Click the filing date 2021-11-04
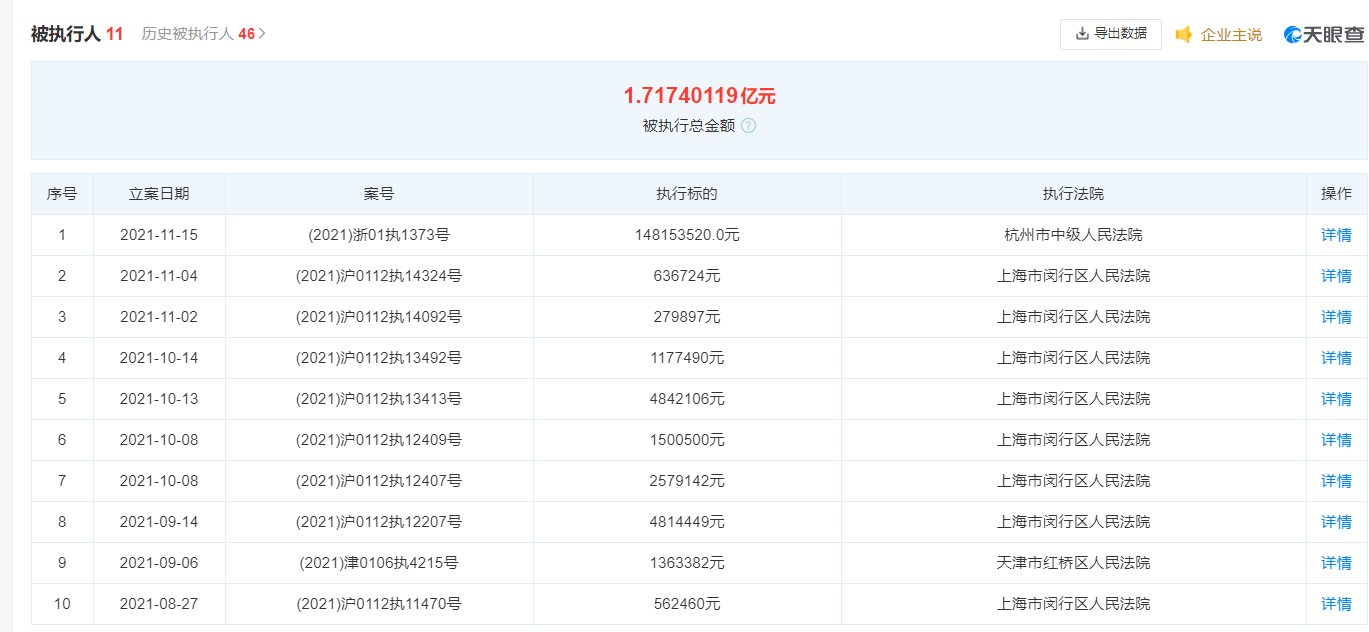Viewport: 1369px width, 632px height. click(x=159, y=276)
